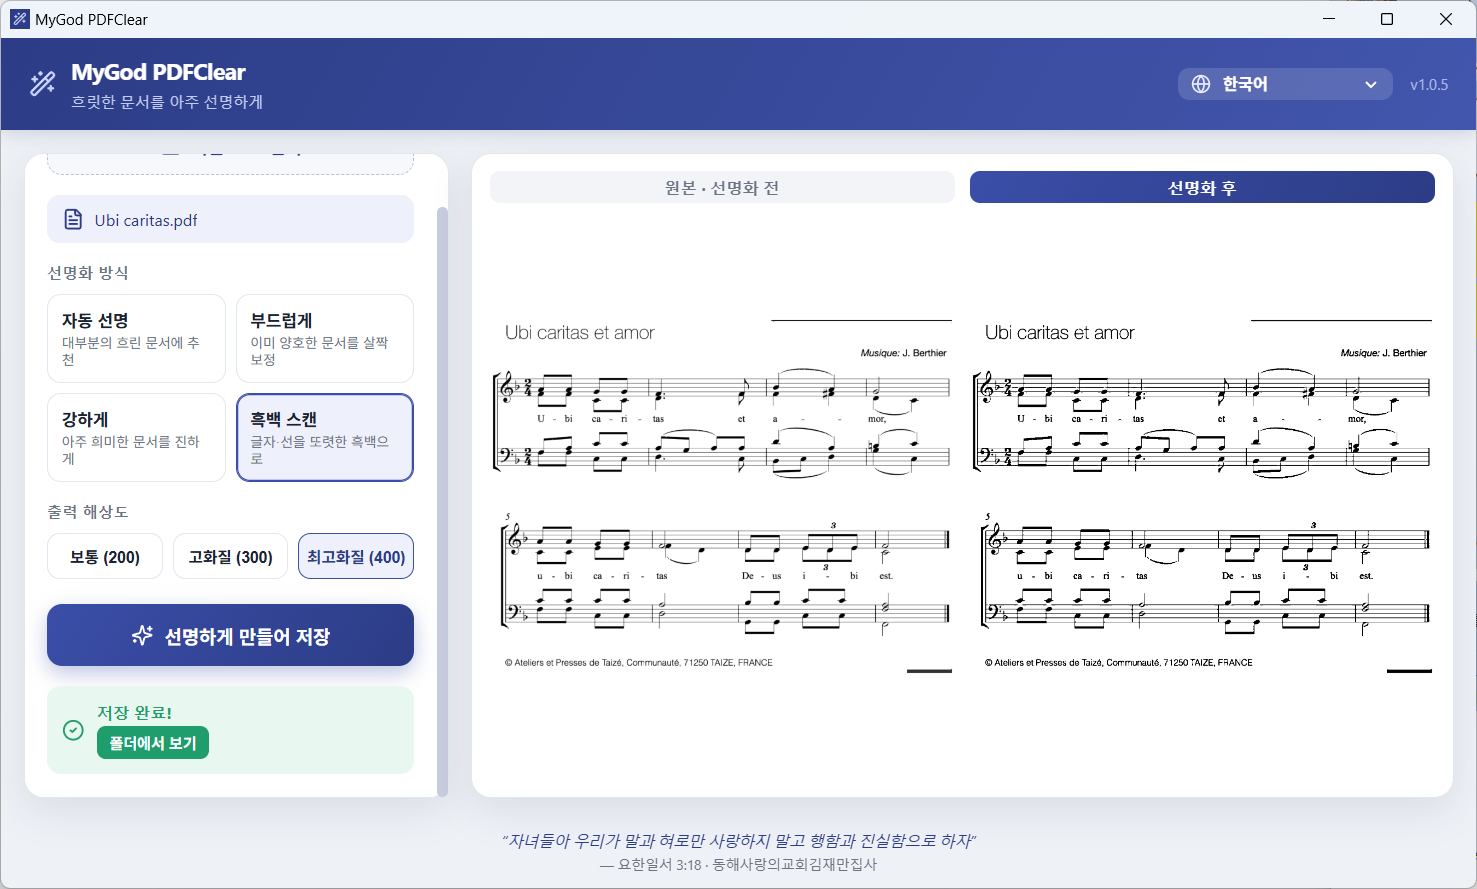
Task: Switch to the 원본 · 선명화 전 tab
Action: click(722, 187)
